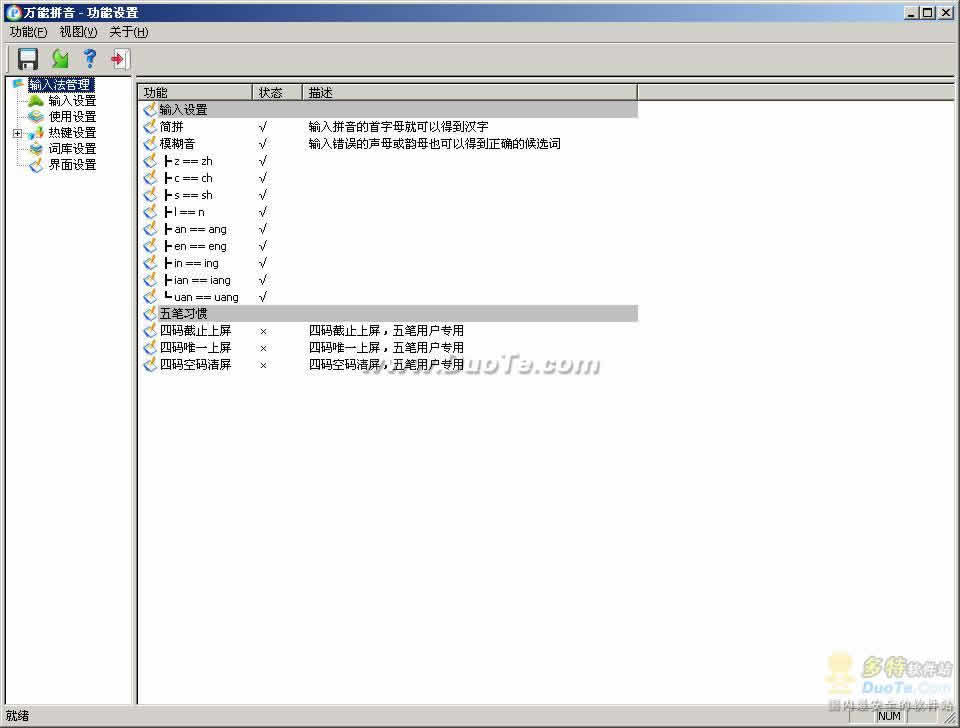Toggle the in == ing status checkmark
This screenshot has height=728, width=960.
(263, 263)
